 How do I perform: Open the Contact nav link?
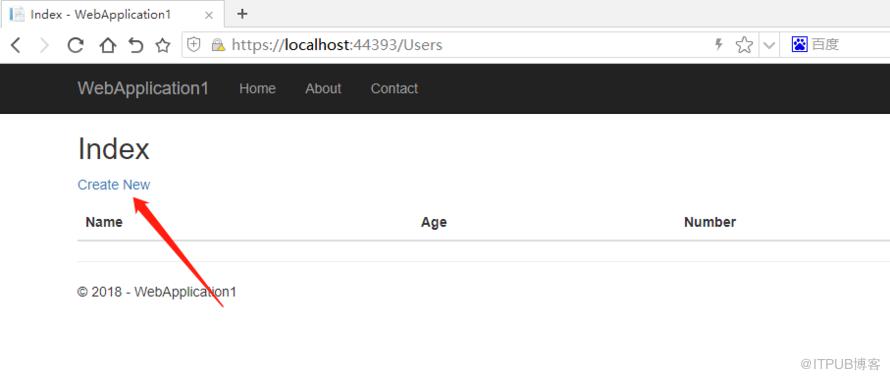[394, 89]
